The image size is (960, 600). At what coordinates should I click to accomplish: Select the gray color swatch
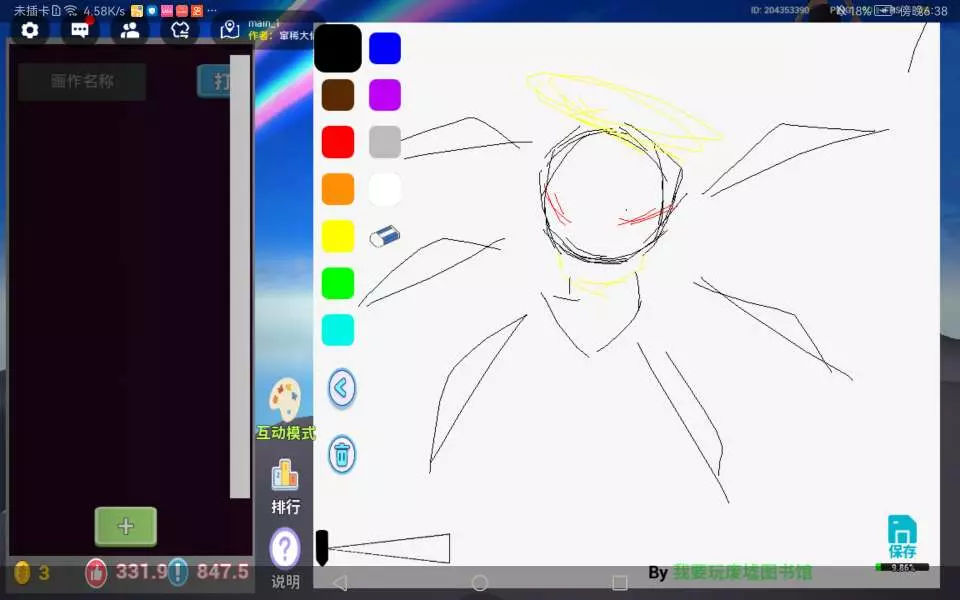click(x=385, y=142)
